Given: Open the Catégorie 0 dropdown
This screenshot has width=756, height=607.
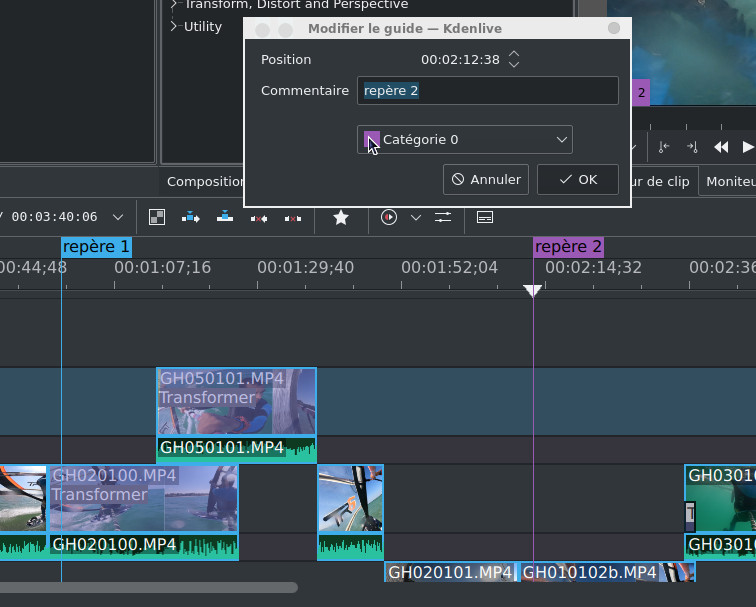Looking at the screenshot, I should click(465, 140).
